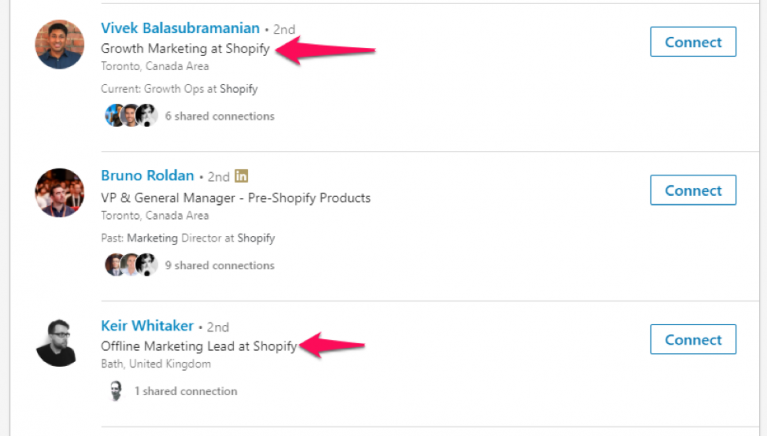The image size is (767, 436).
Task: Open Bruno Roldan's profile photo
Action: 60,193
